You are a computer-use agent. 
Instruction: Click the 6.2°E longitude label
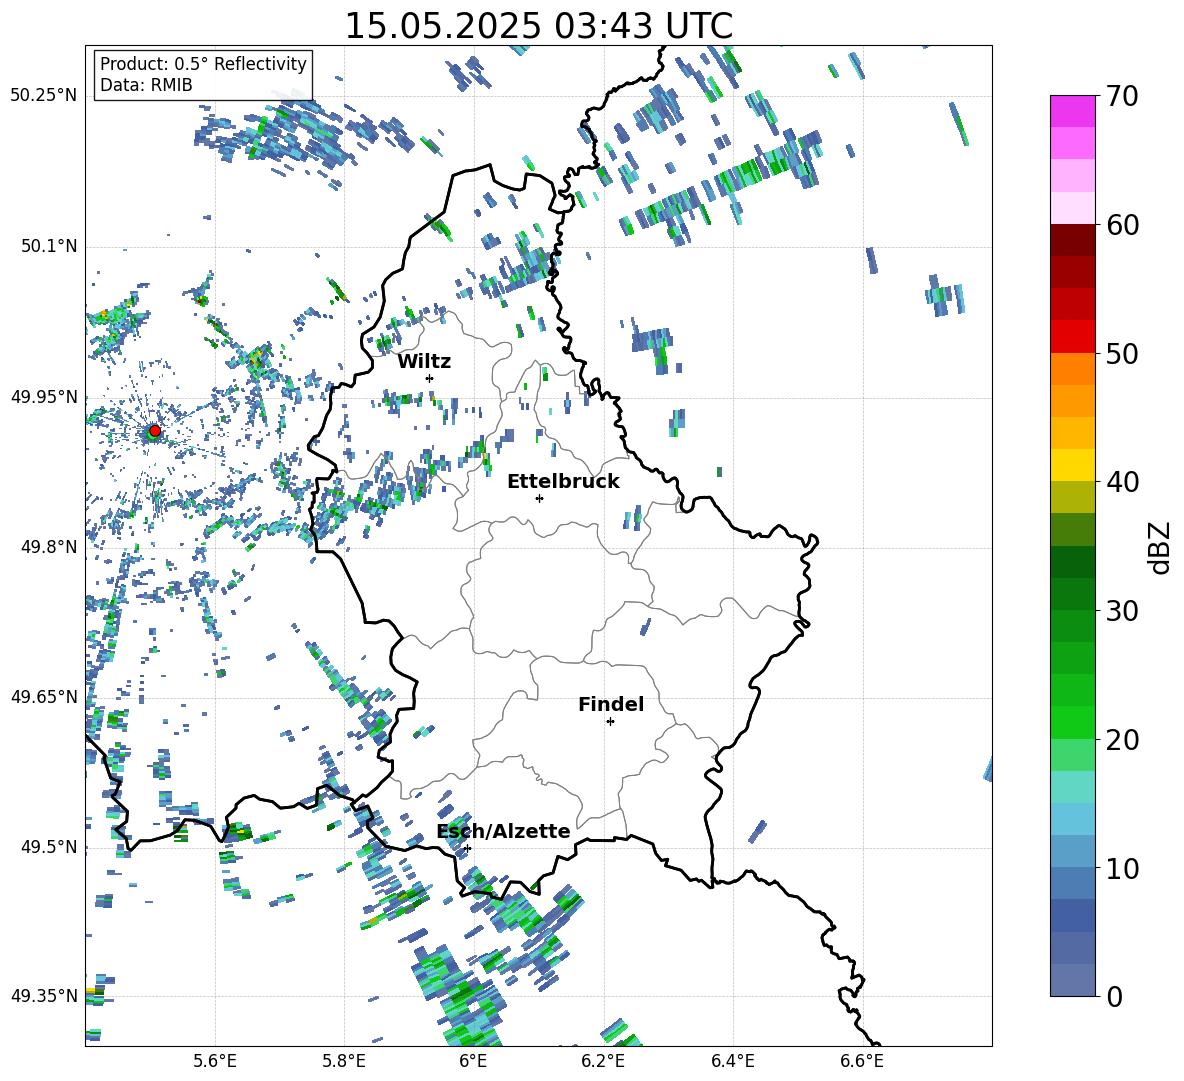click(603, 1061)
